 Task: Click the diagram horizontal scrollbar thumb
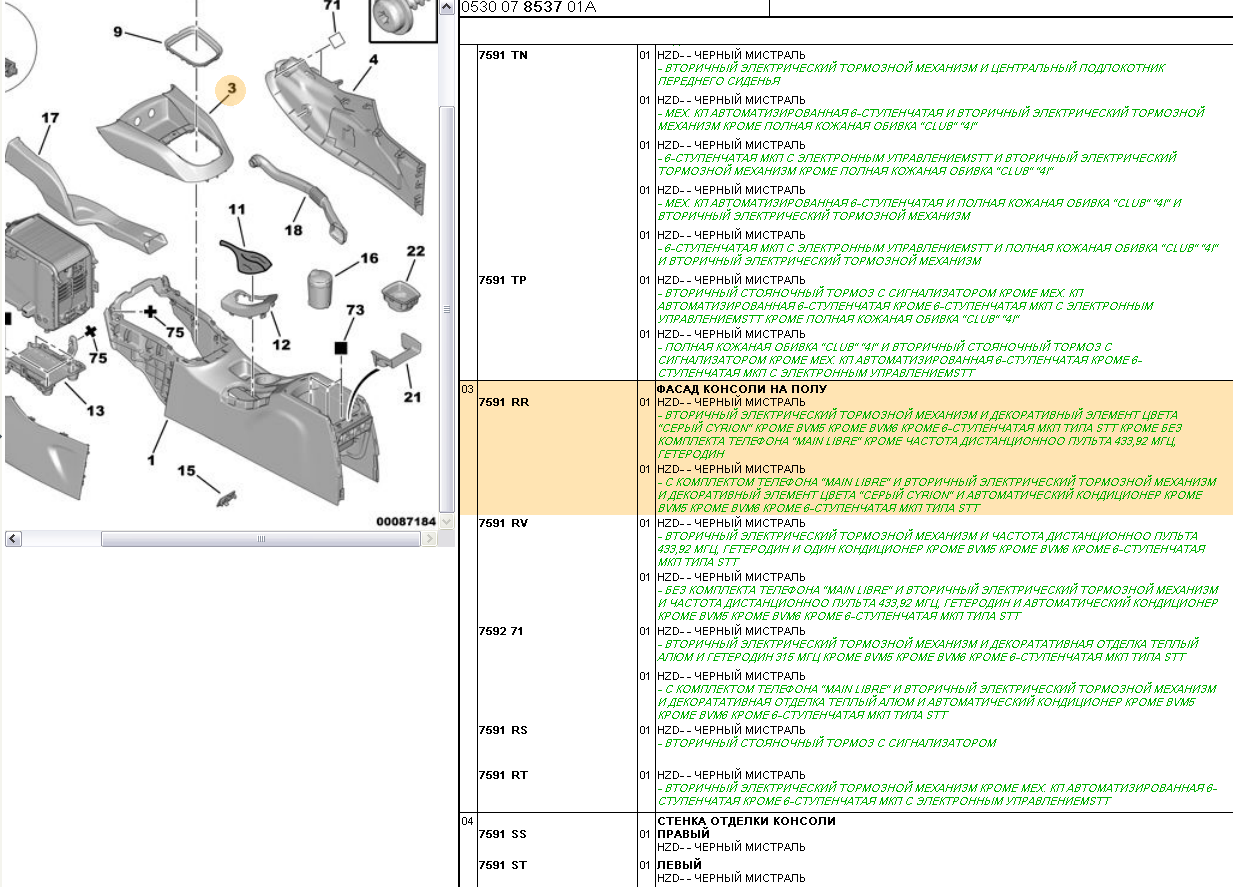(260, 539)
